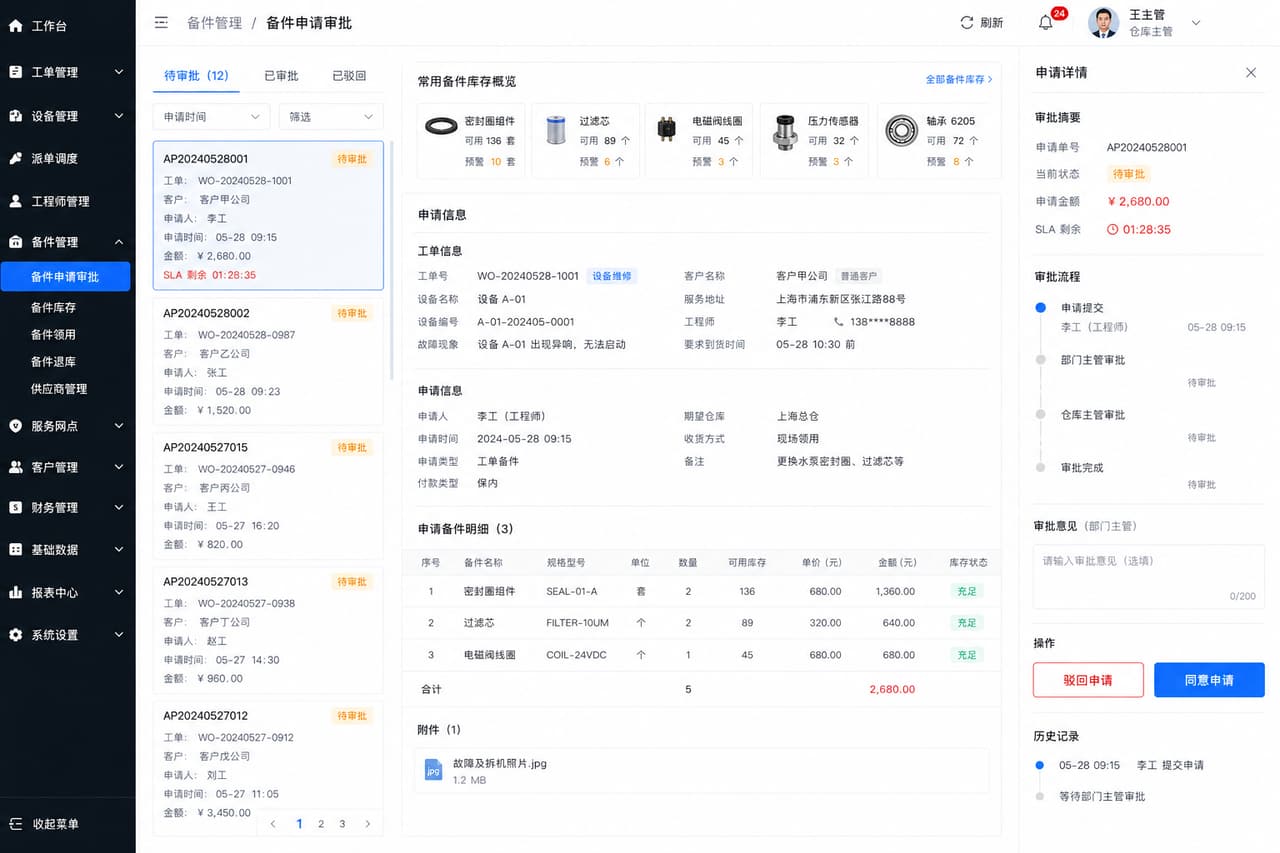1280x853 pixels.
Task: Click the 派单调度 sidebar icon
Action: pyautogui.click(x=15, y=158)
